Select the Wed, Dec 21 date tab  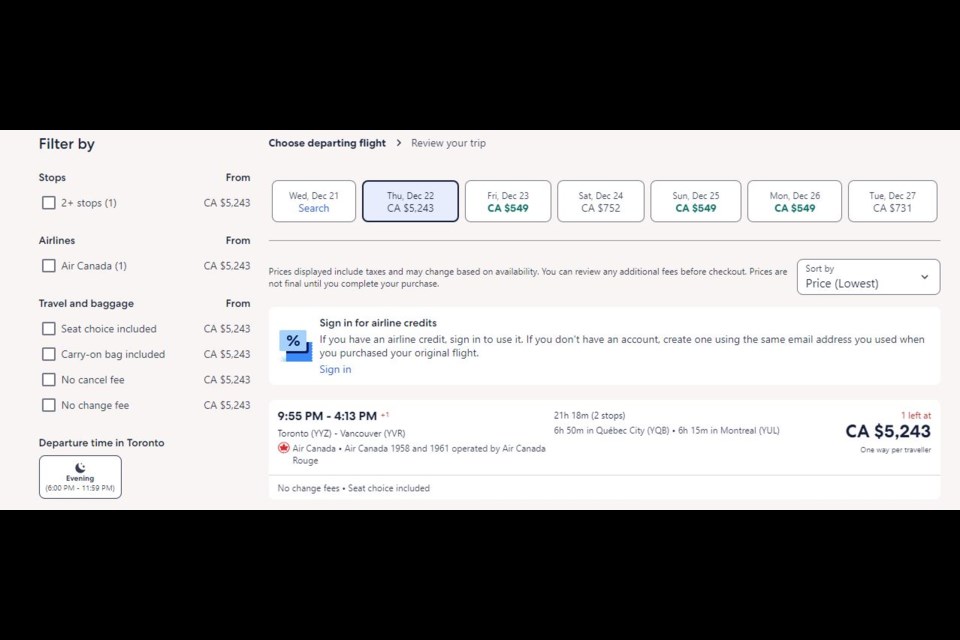click(313, 201)
